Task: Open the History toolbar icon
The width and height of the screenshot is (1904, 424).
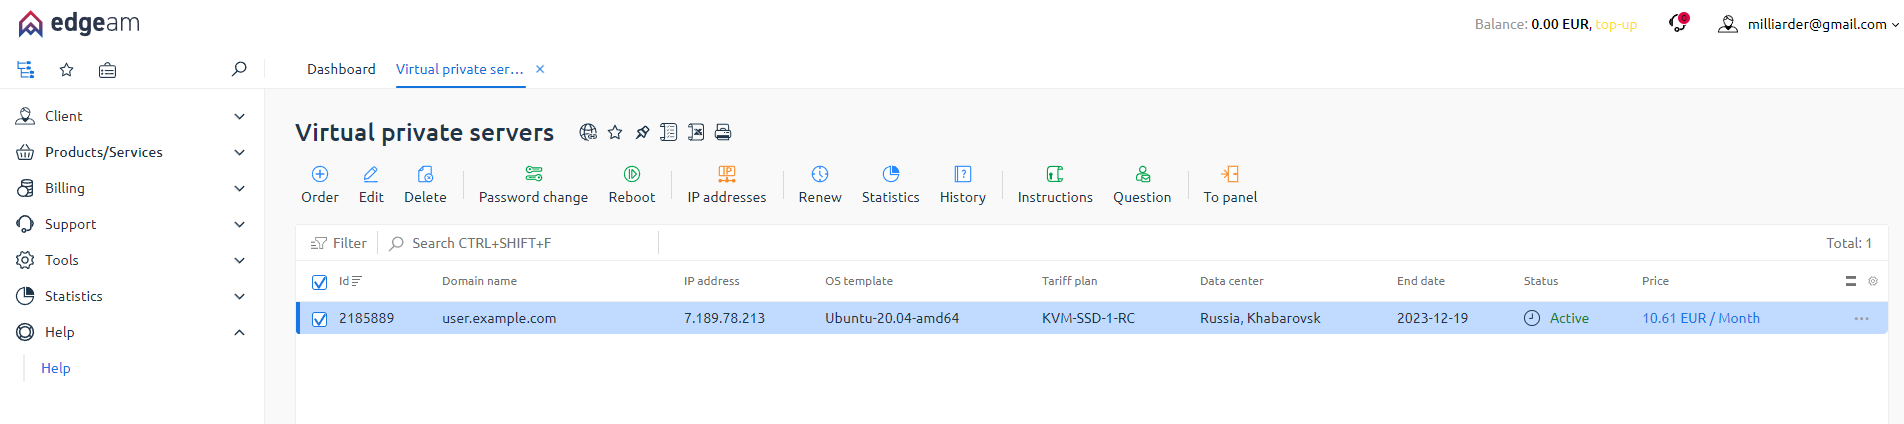Action: pos(963,175)
